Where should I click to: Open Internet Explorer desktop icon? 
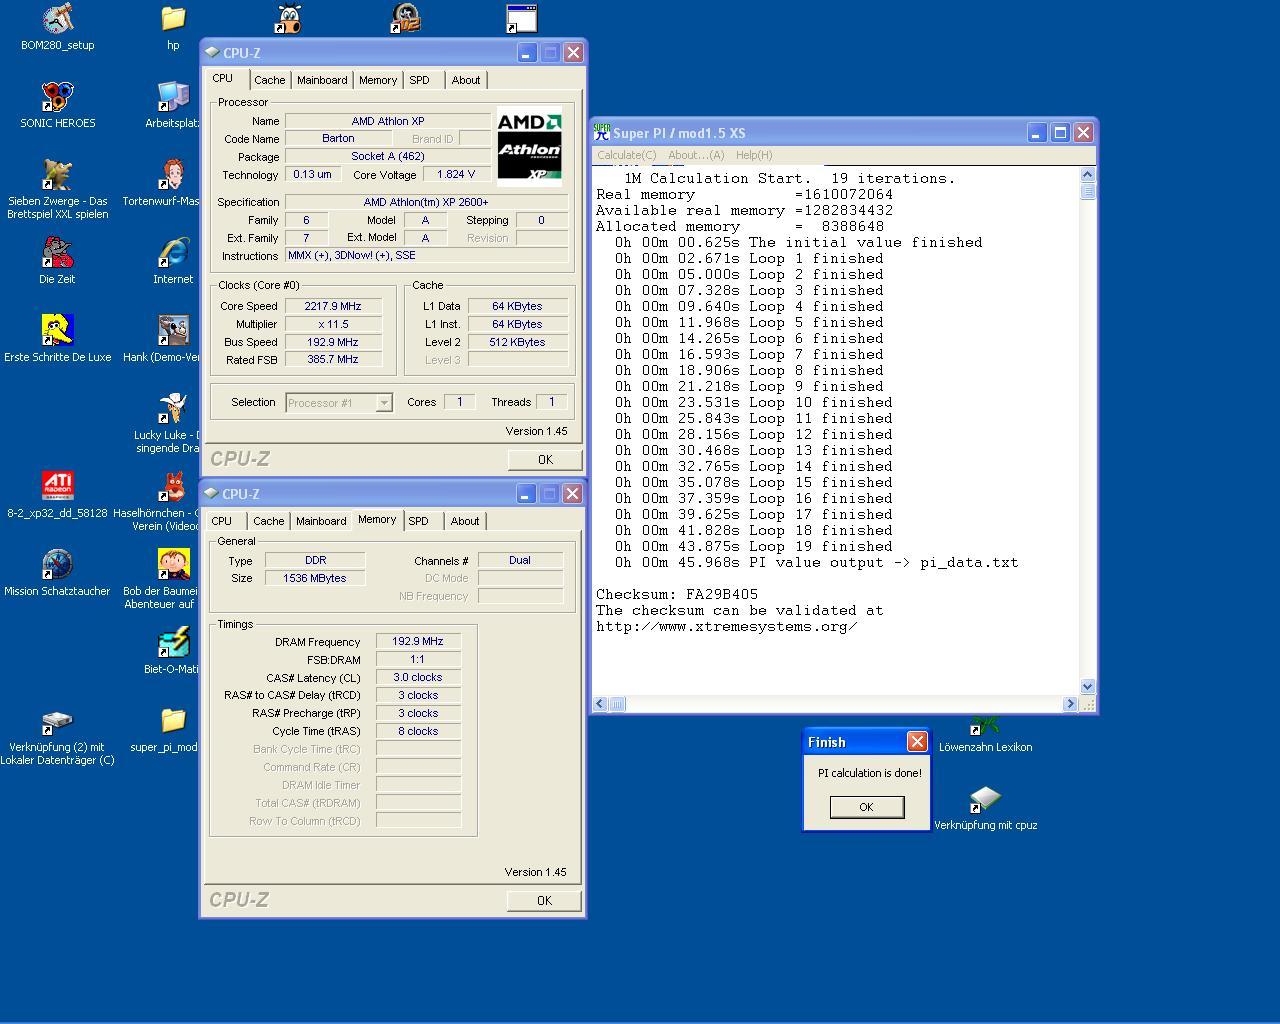(173, 261)
